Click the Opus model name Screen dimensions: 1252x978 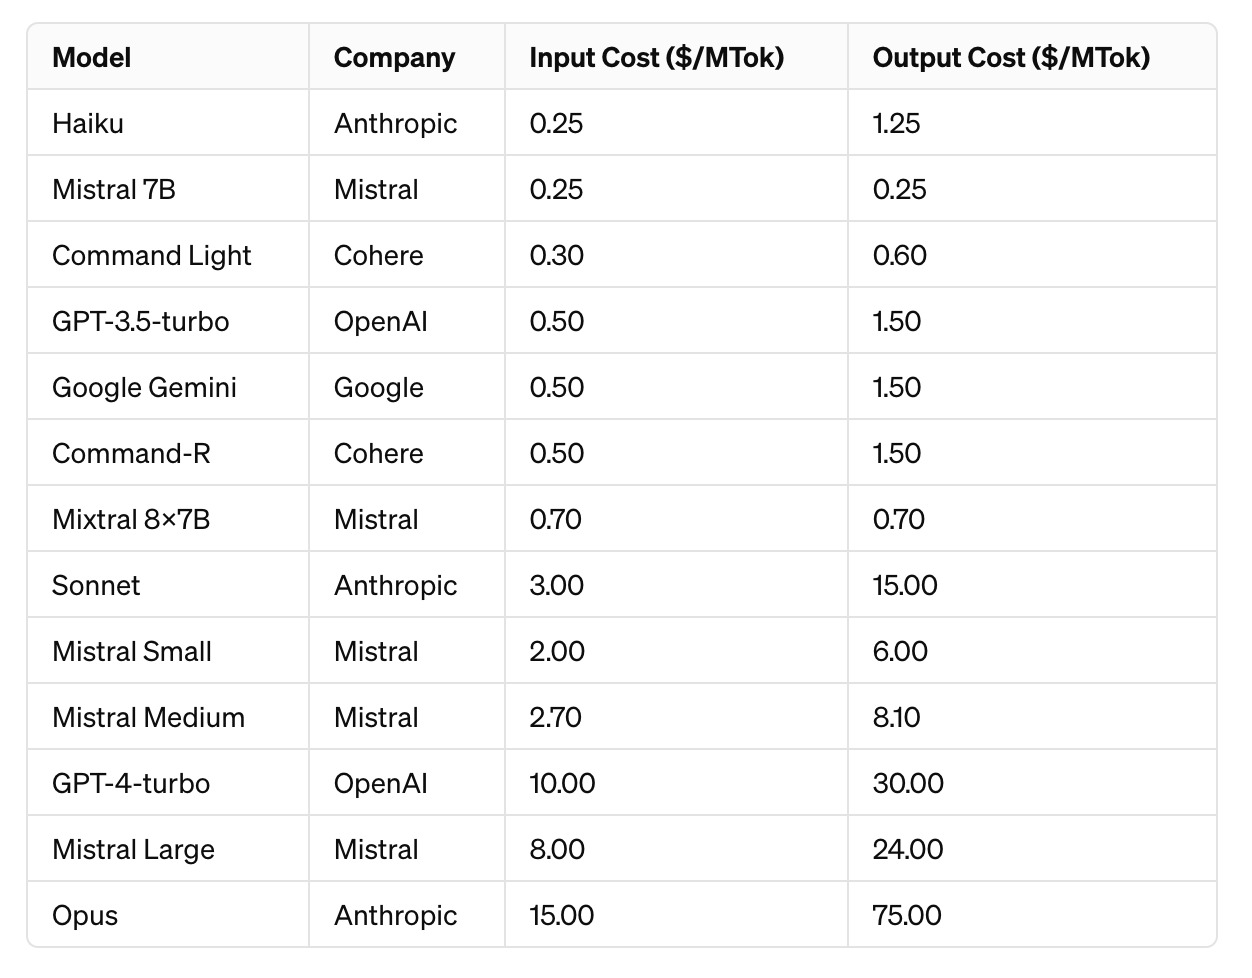tap(85, 916)
